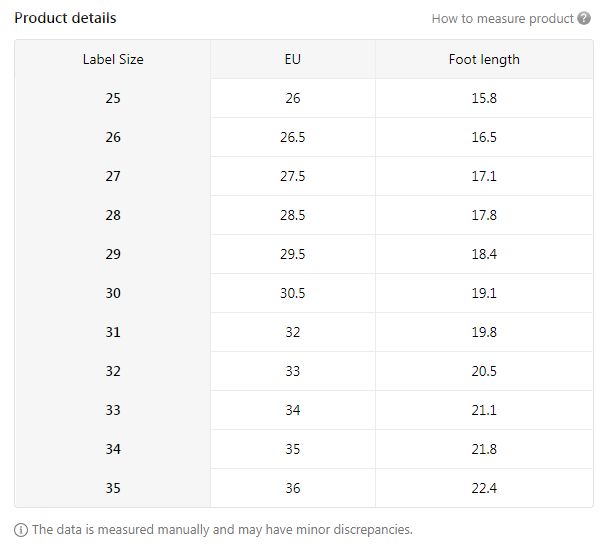Click EU size 29.5 cell
This screenshot has width=601, height=554.
(292, 254)
